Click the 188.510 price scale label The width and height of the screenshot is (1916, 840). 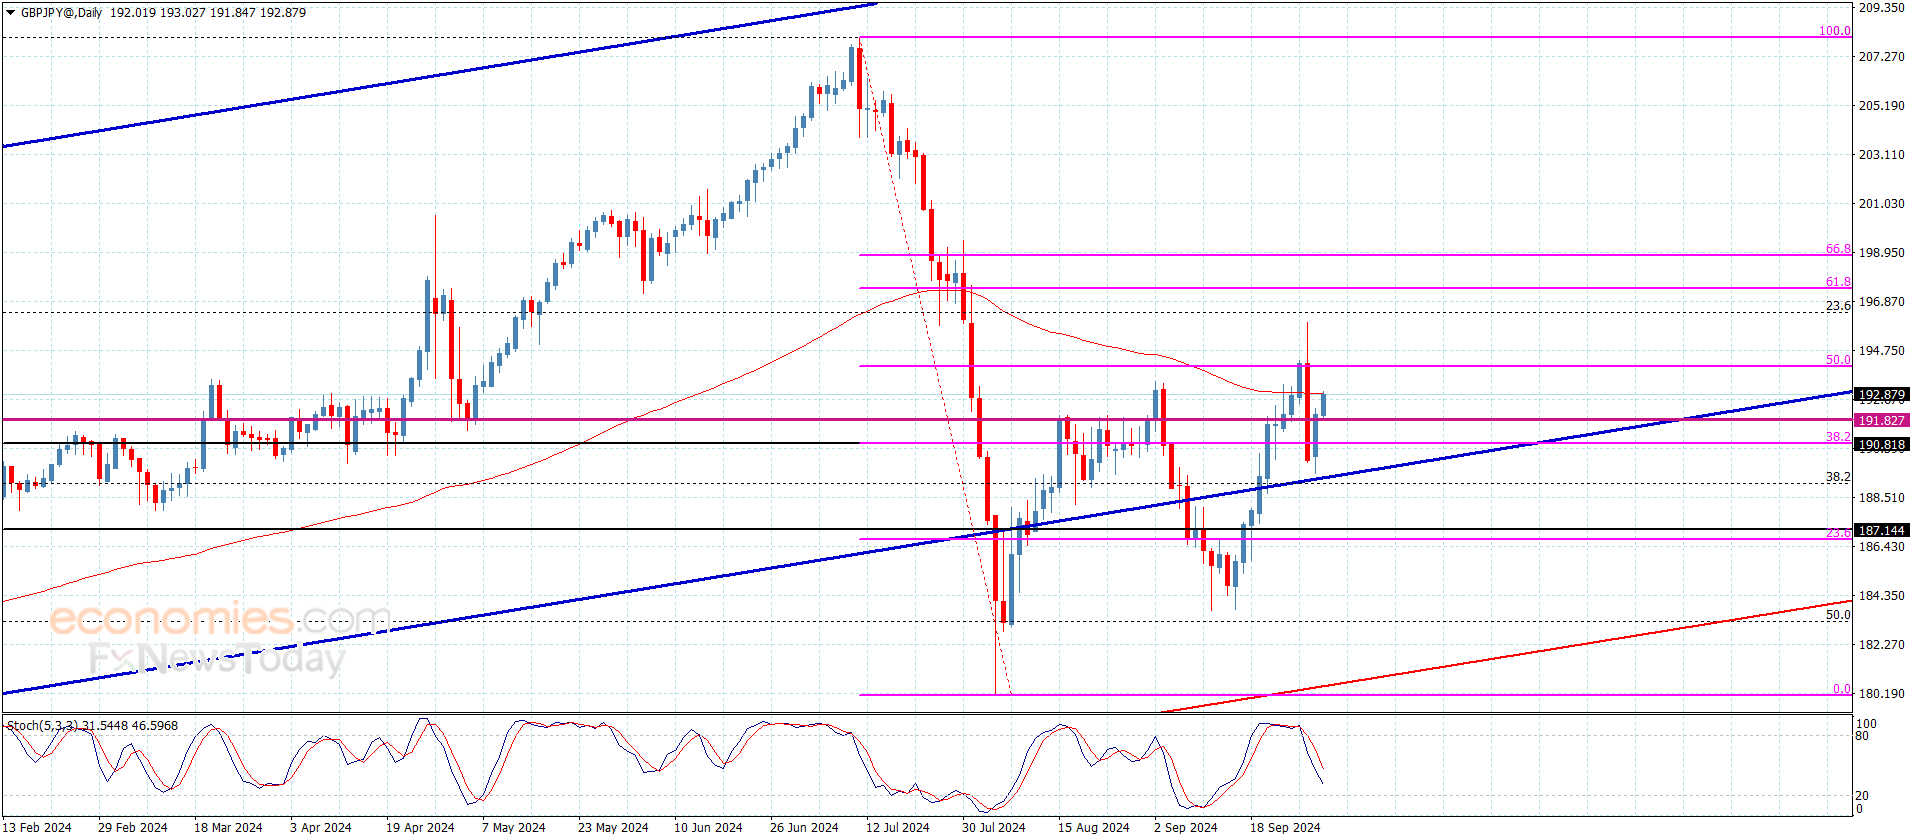1881,498
